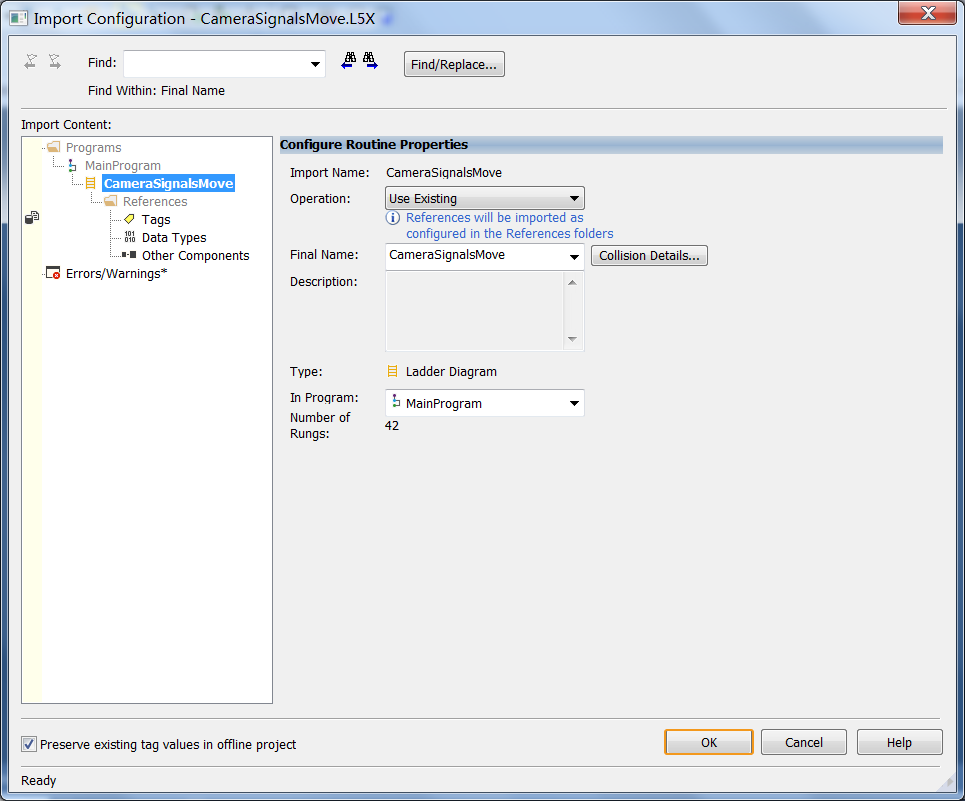The height and width of the screenshot is (801, 965).
Task: Select the Tags icon in Import Content tree
Action: [131, 219]
